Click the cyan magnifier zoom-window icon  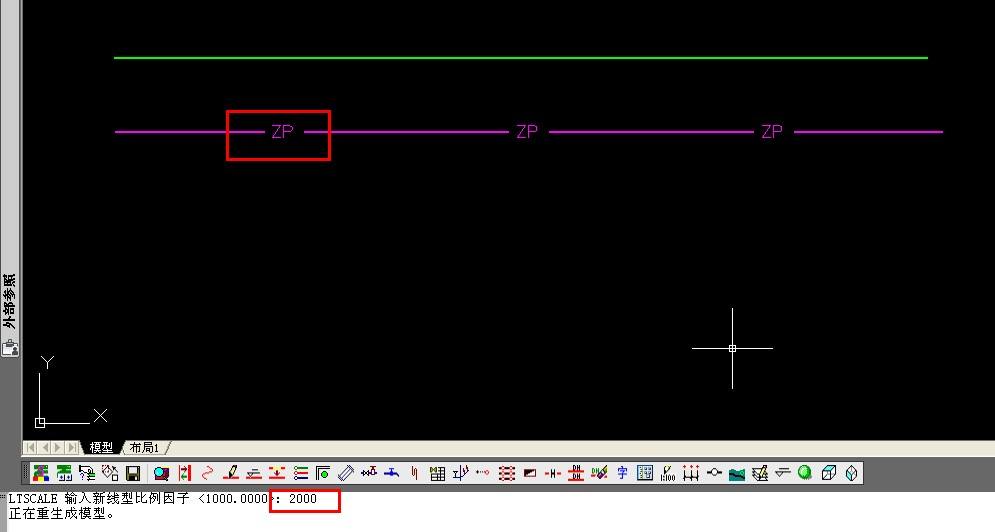[161, 473]
